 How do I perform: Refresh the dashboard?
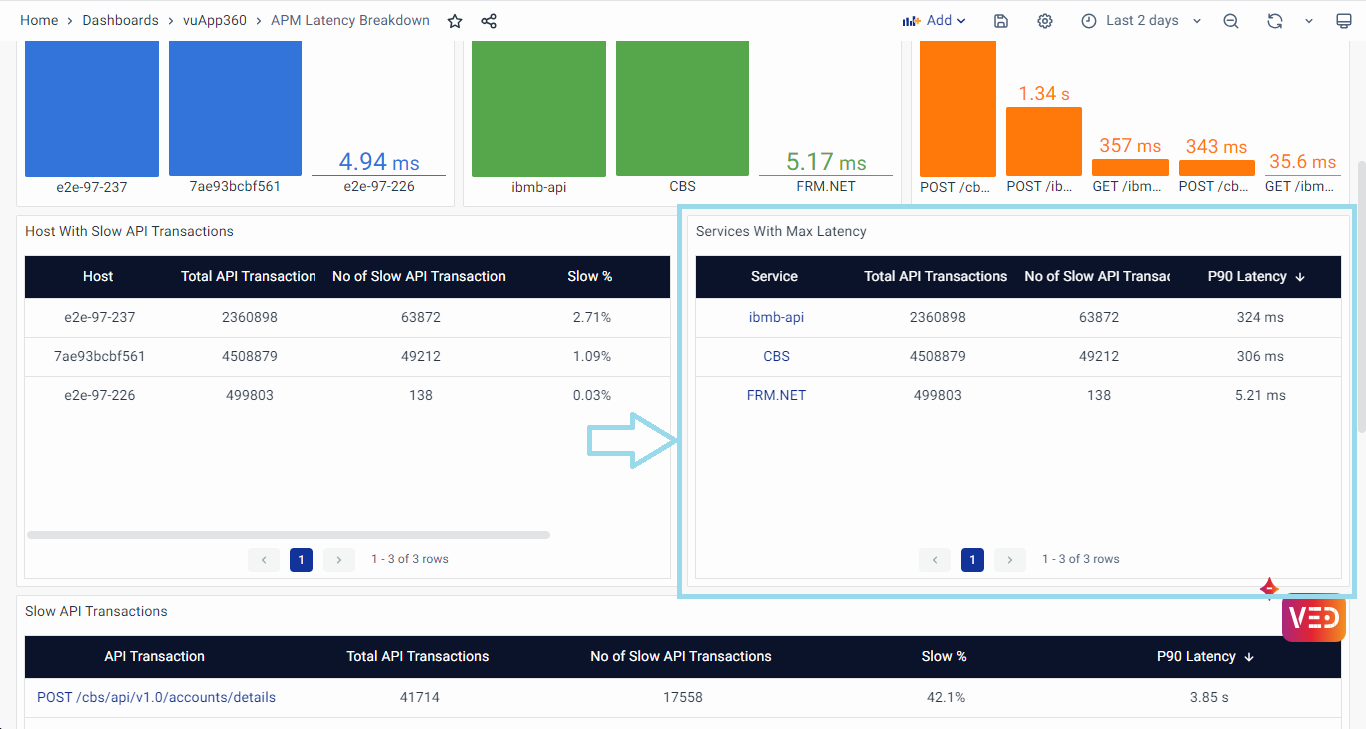(x=1274, y=21)
